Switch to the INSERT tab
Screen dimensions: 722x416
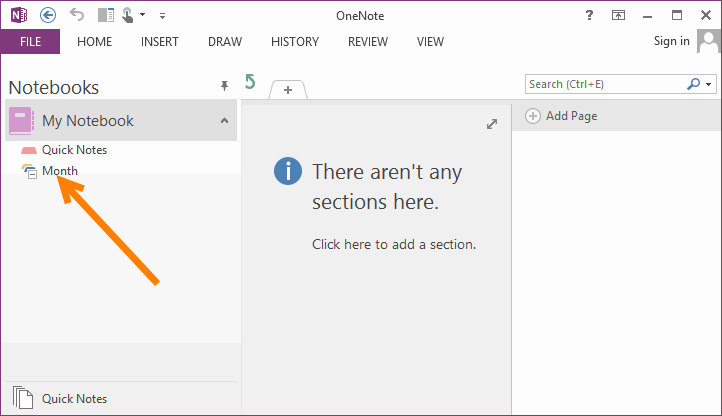tap(159, 41)
